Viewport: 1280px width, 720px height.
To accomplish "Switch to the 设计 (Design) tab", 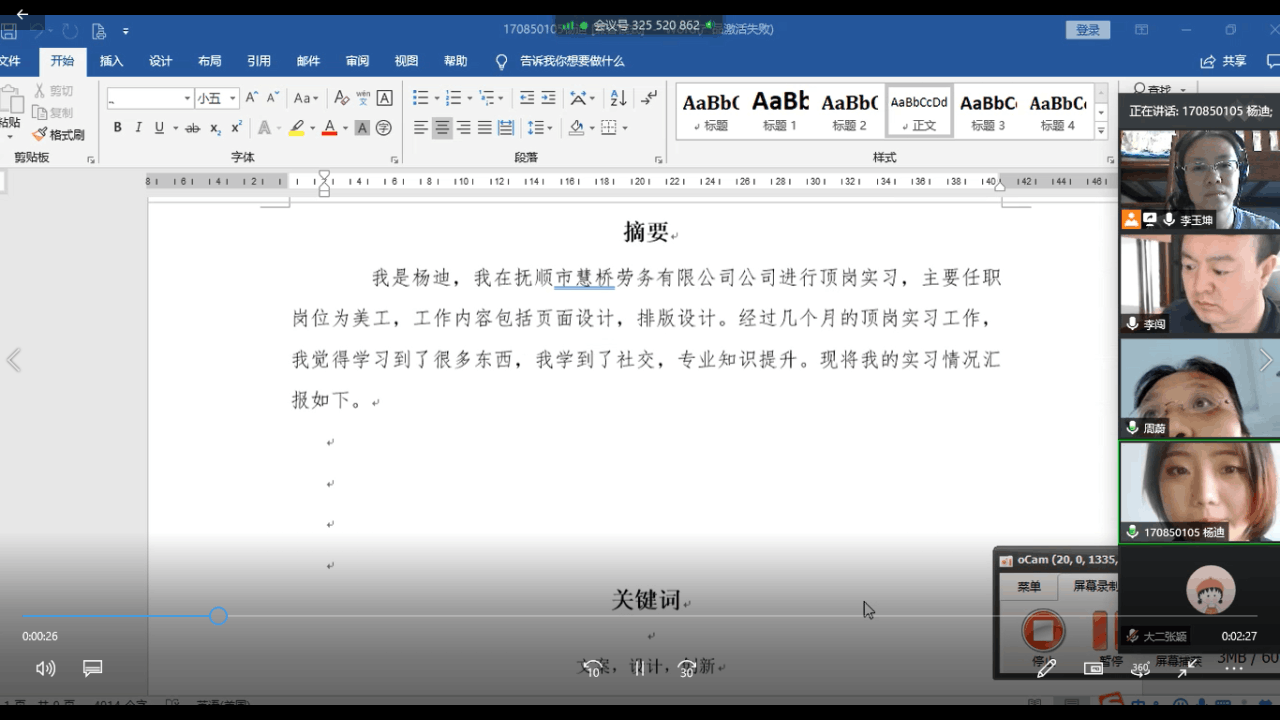I will point(161,61).
